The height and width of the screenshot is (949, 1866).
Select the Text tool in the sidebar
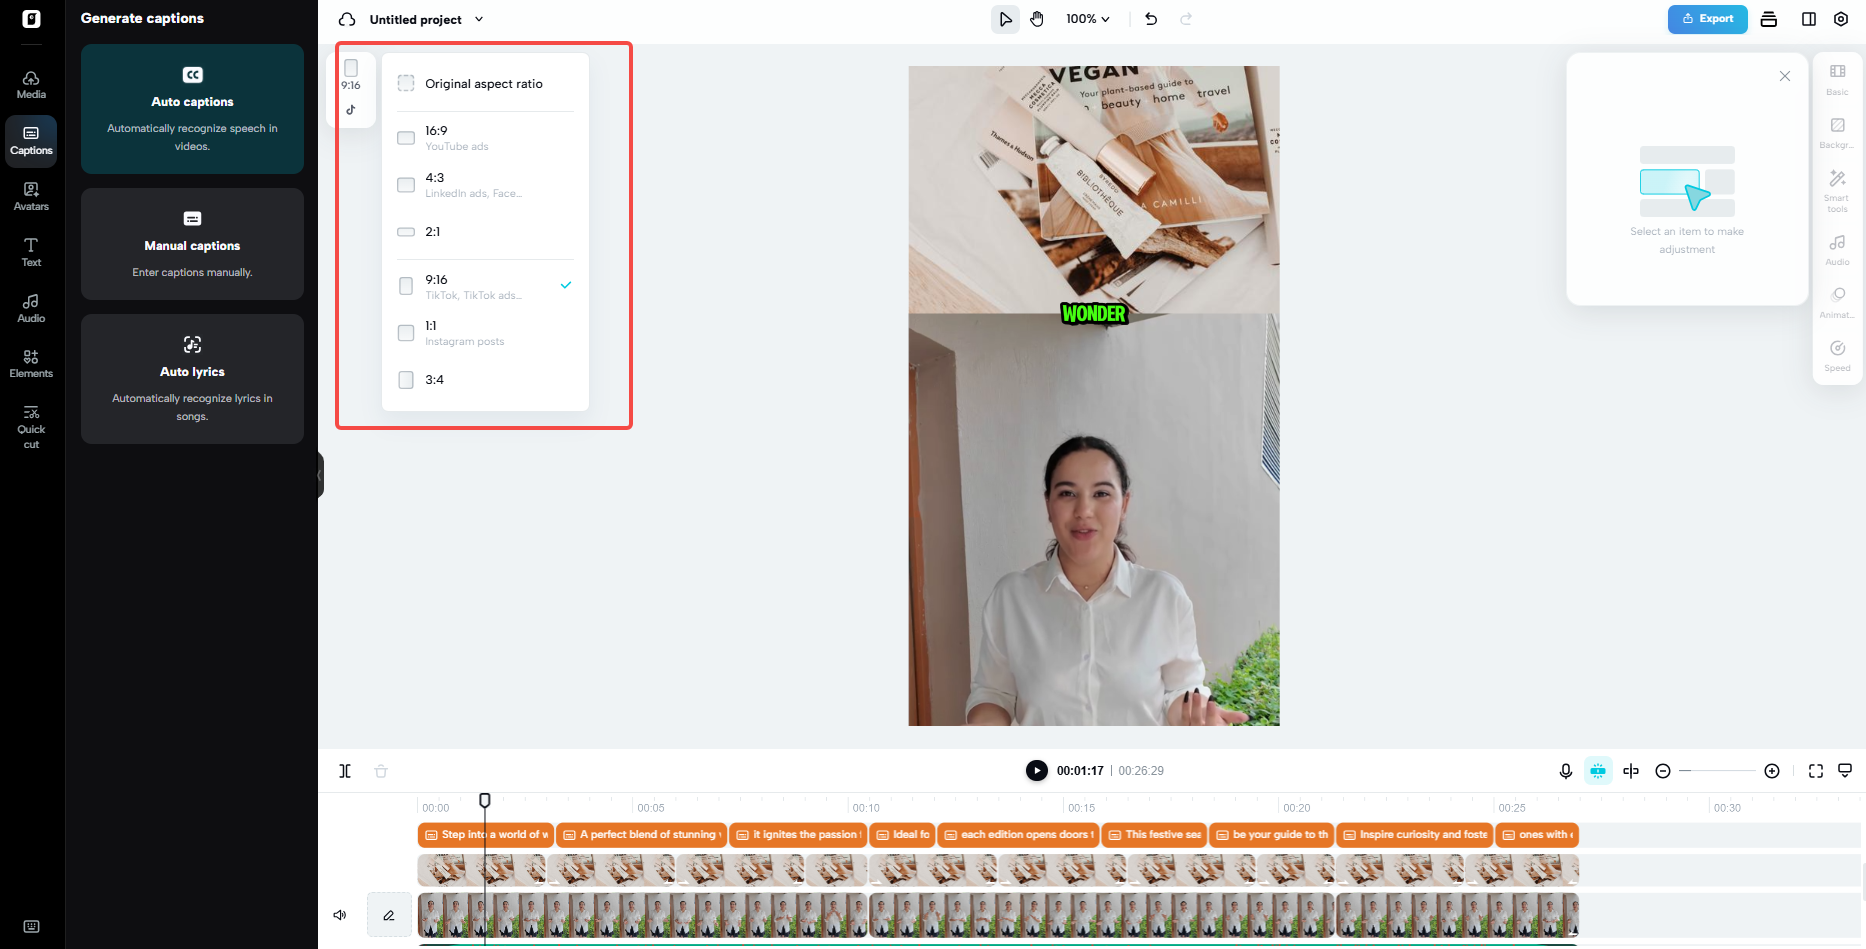click(x=31, y=252)
